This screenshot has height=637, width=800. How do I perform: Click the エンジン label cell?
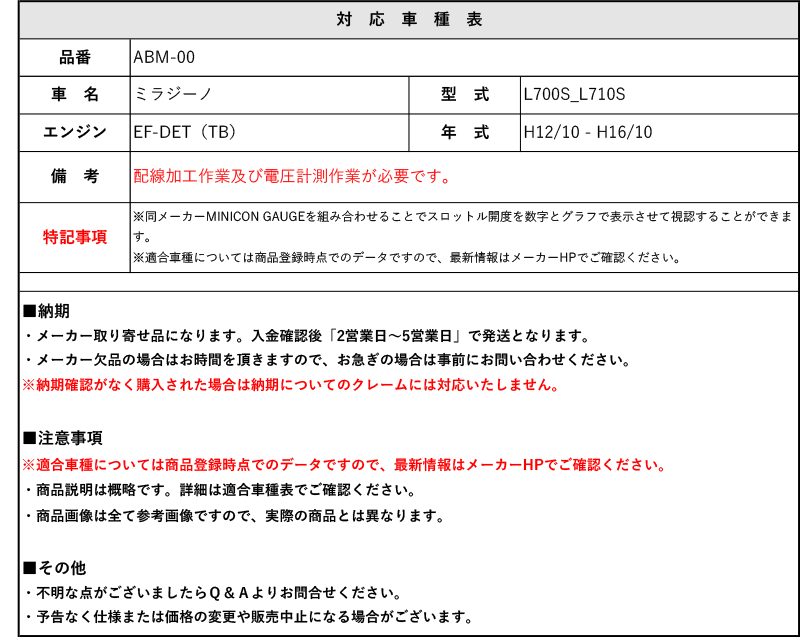(75, 132)
